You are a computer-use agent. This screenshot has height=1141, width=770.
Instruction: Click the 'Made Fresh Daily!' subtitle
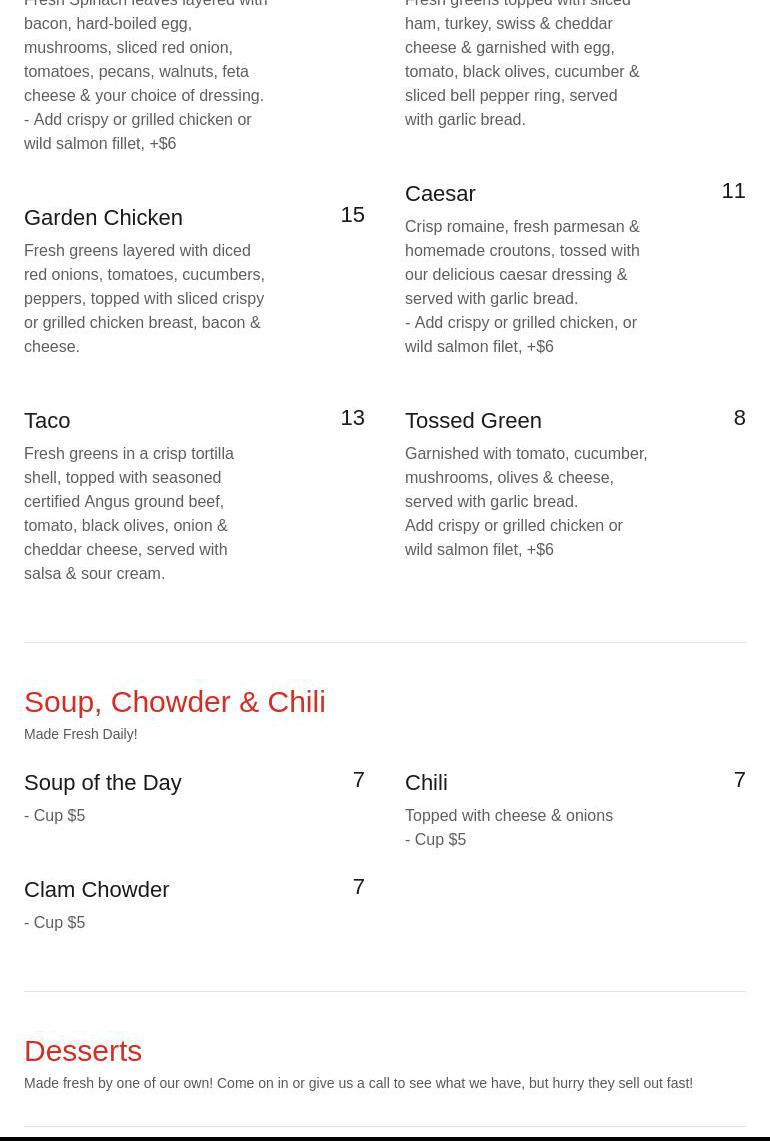(x=81, y=734)
